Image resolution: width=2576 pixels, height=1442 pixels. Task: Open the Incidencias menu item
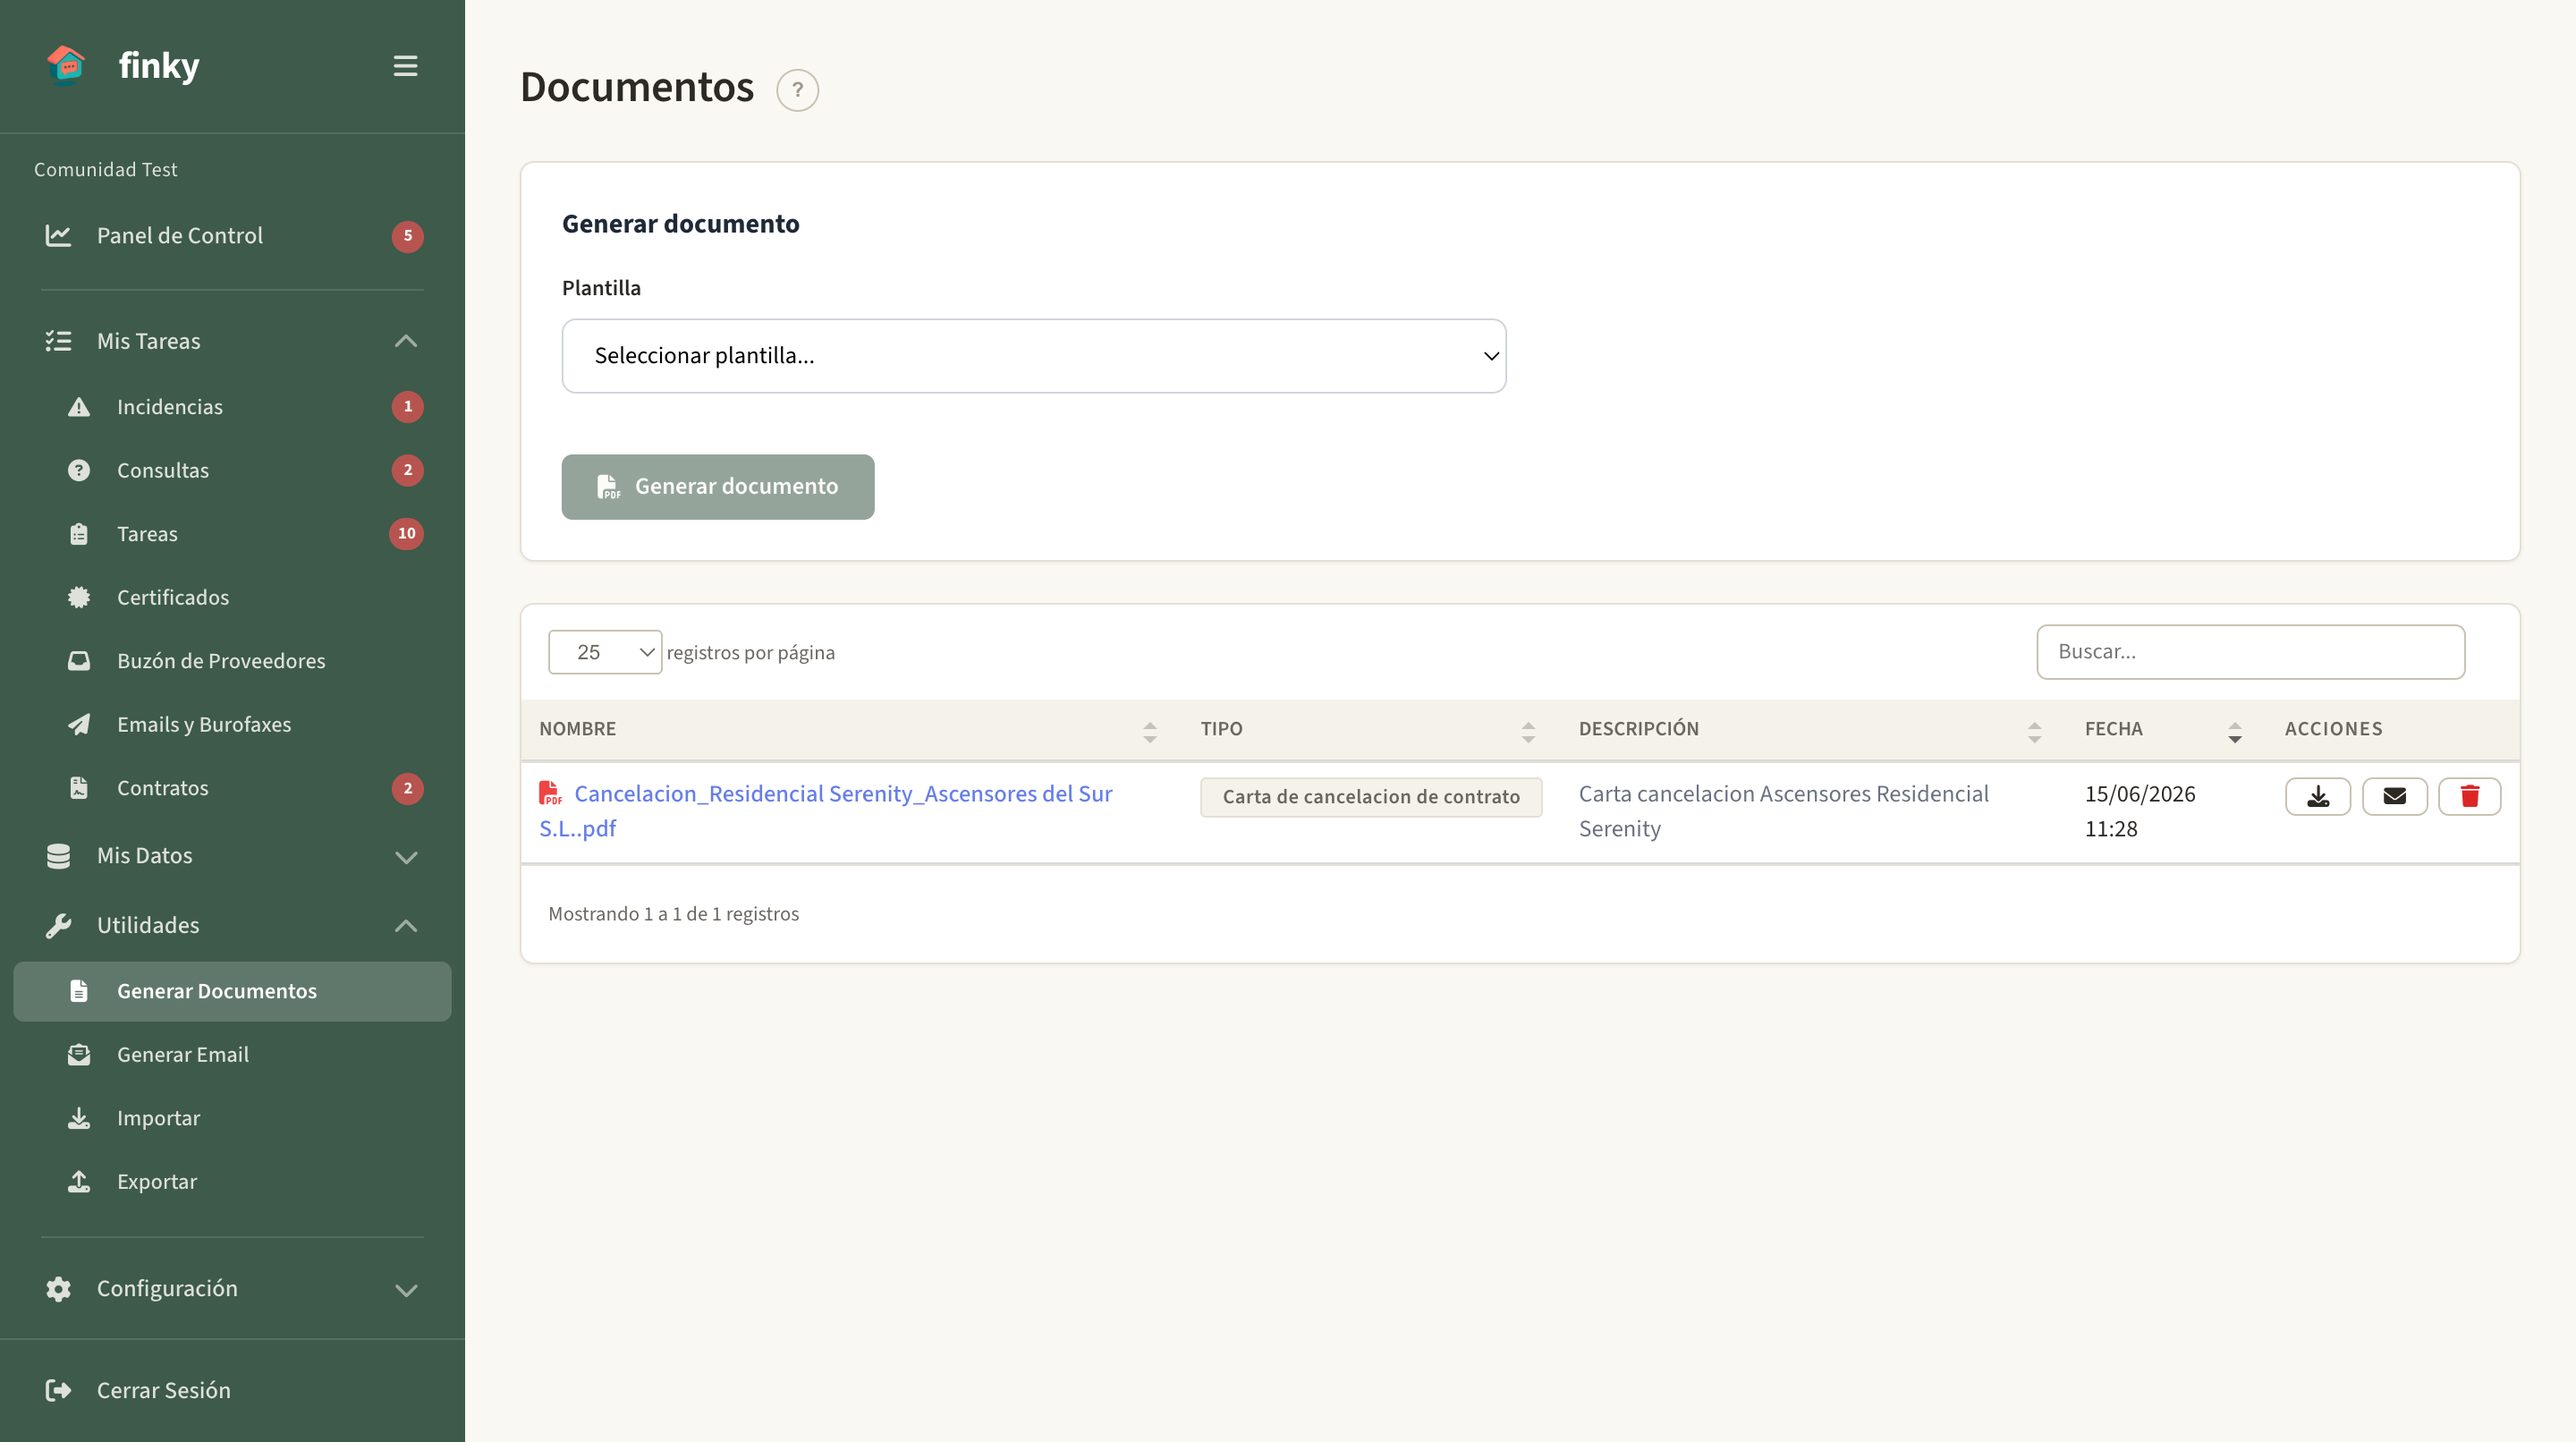pyautogui.click(x=232, y=407)
